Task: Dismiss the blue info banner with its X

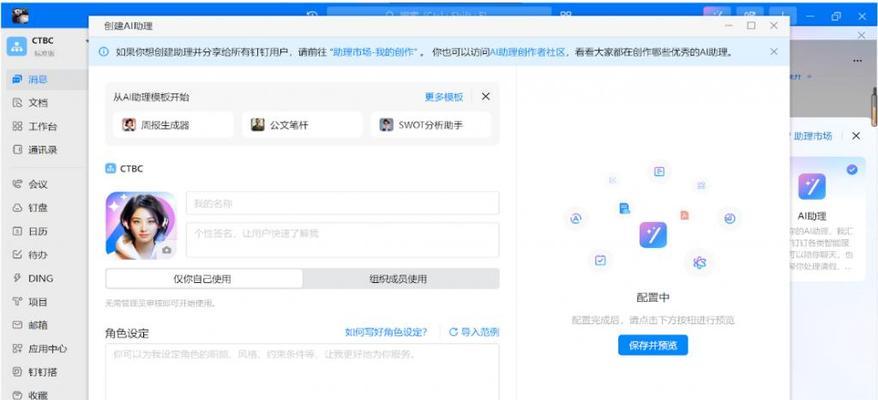Action: [x=773, y=52]
